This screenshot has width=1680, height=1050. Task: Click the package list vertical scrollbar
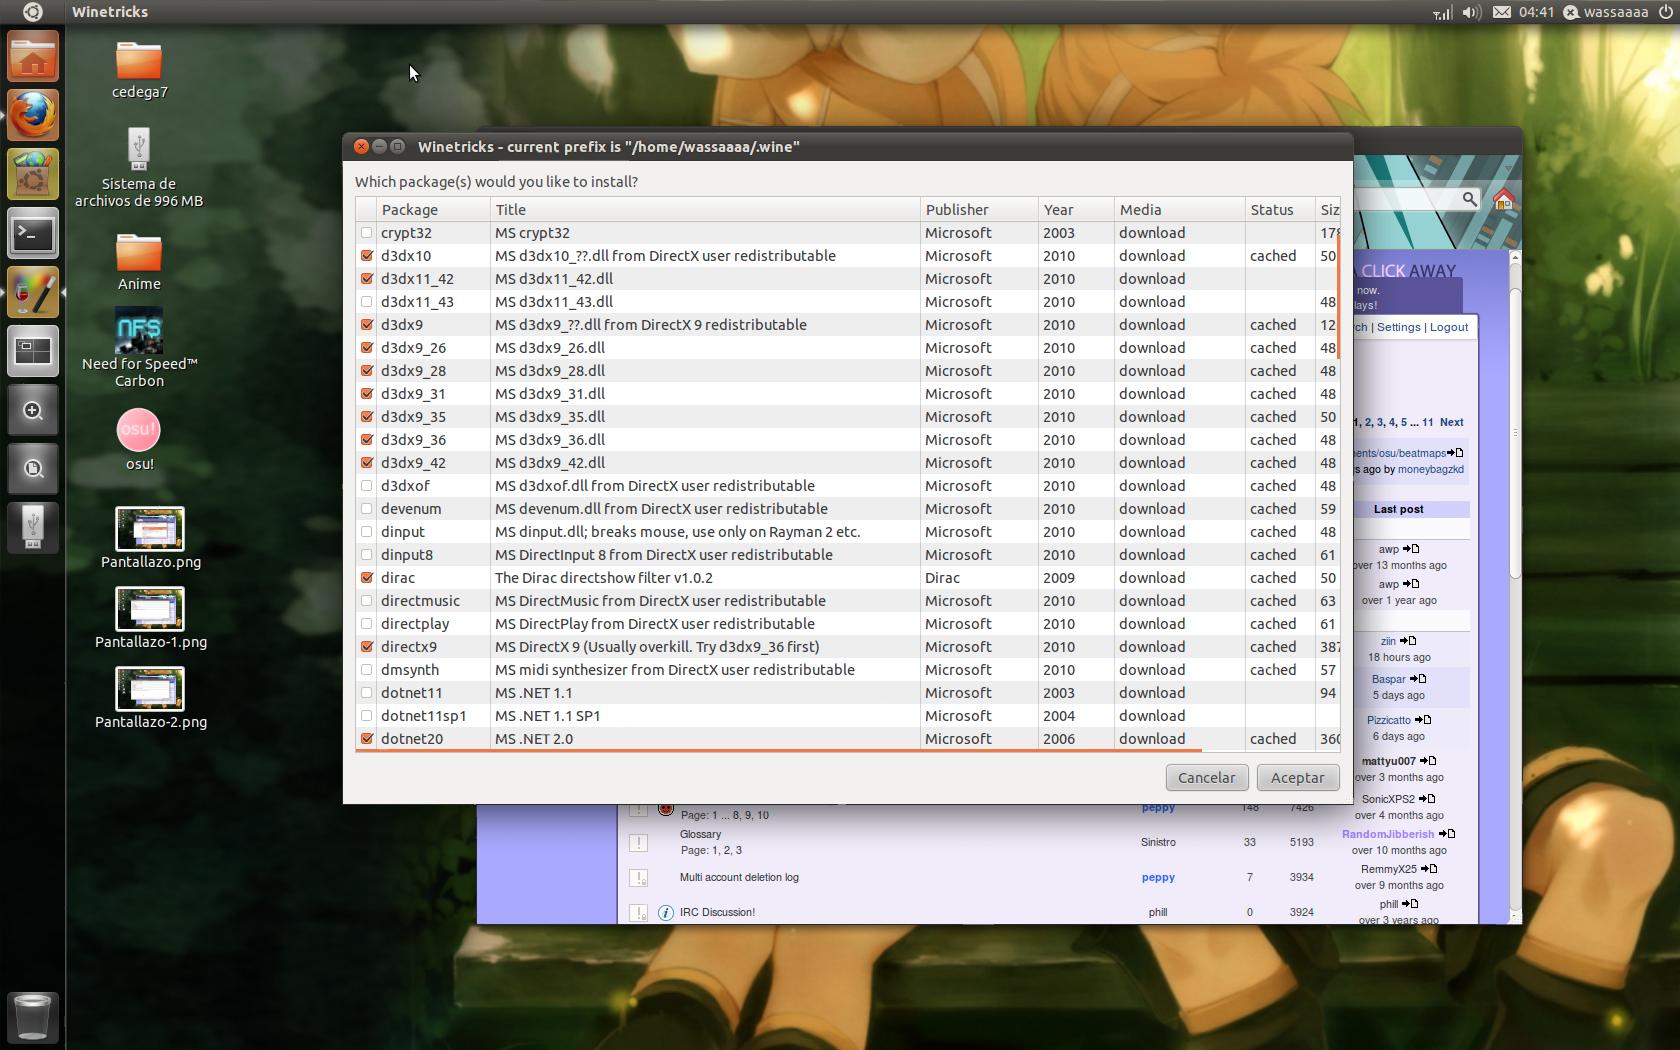[x=1338, y=297]
